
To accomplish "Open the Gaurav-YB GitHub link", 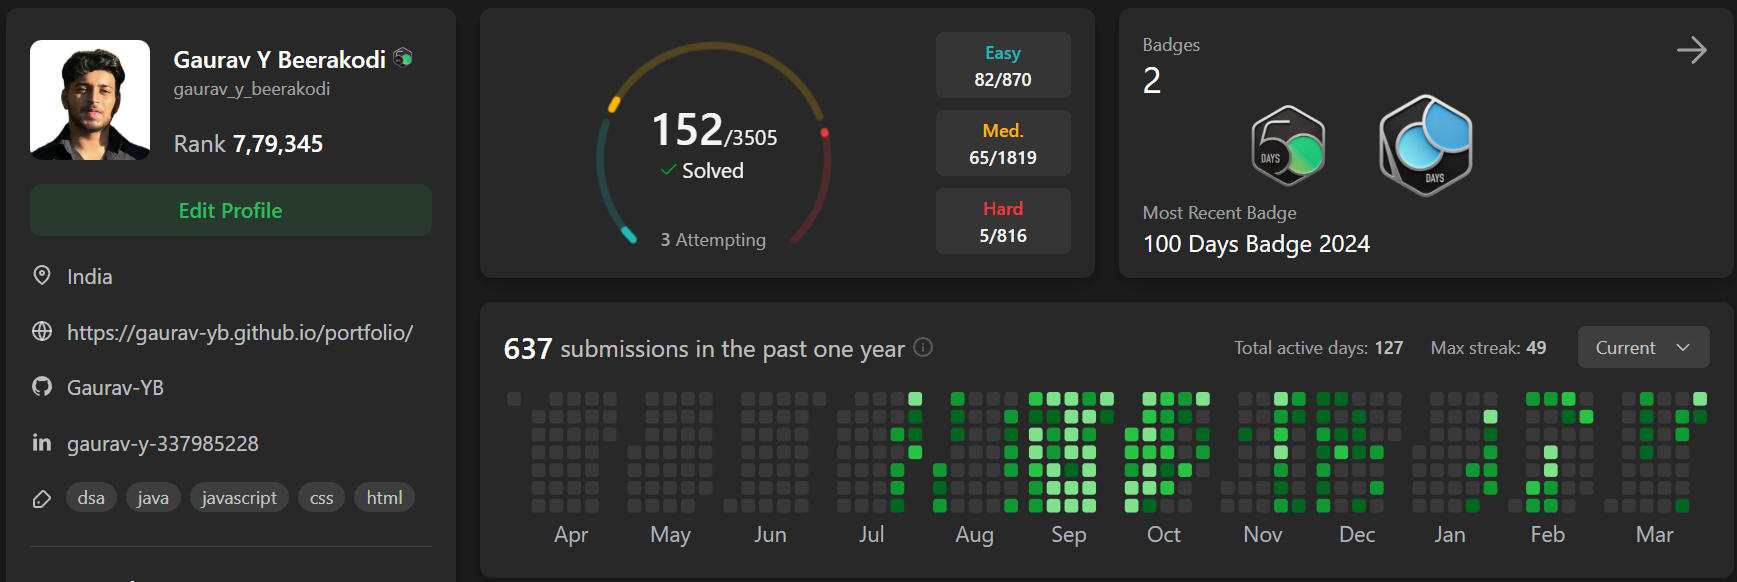I will tap(115, 387).
